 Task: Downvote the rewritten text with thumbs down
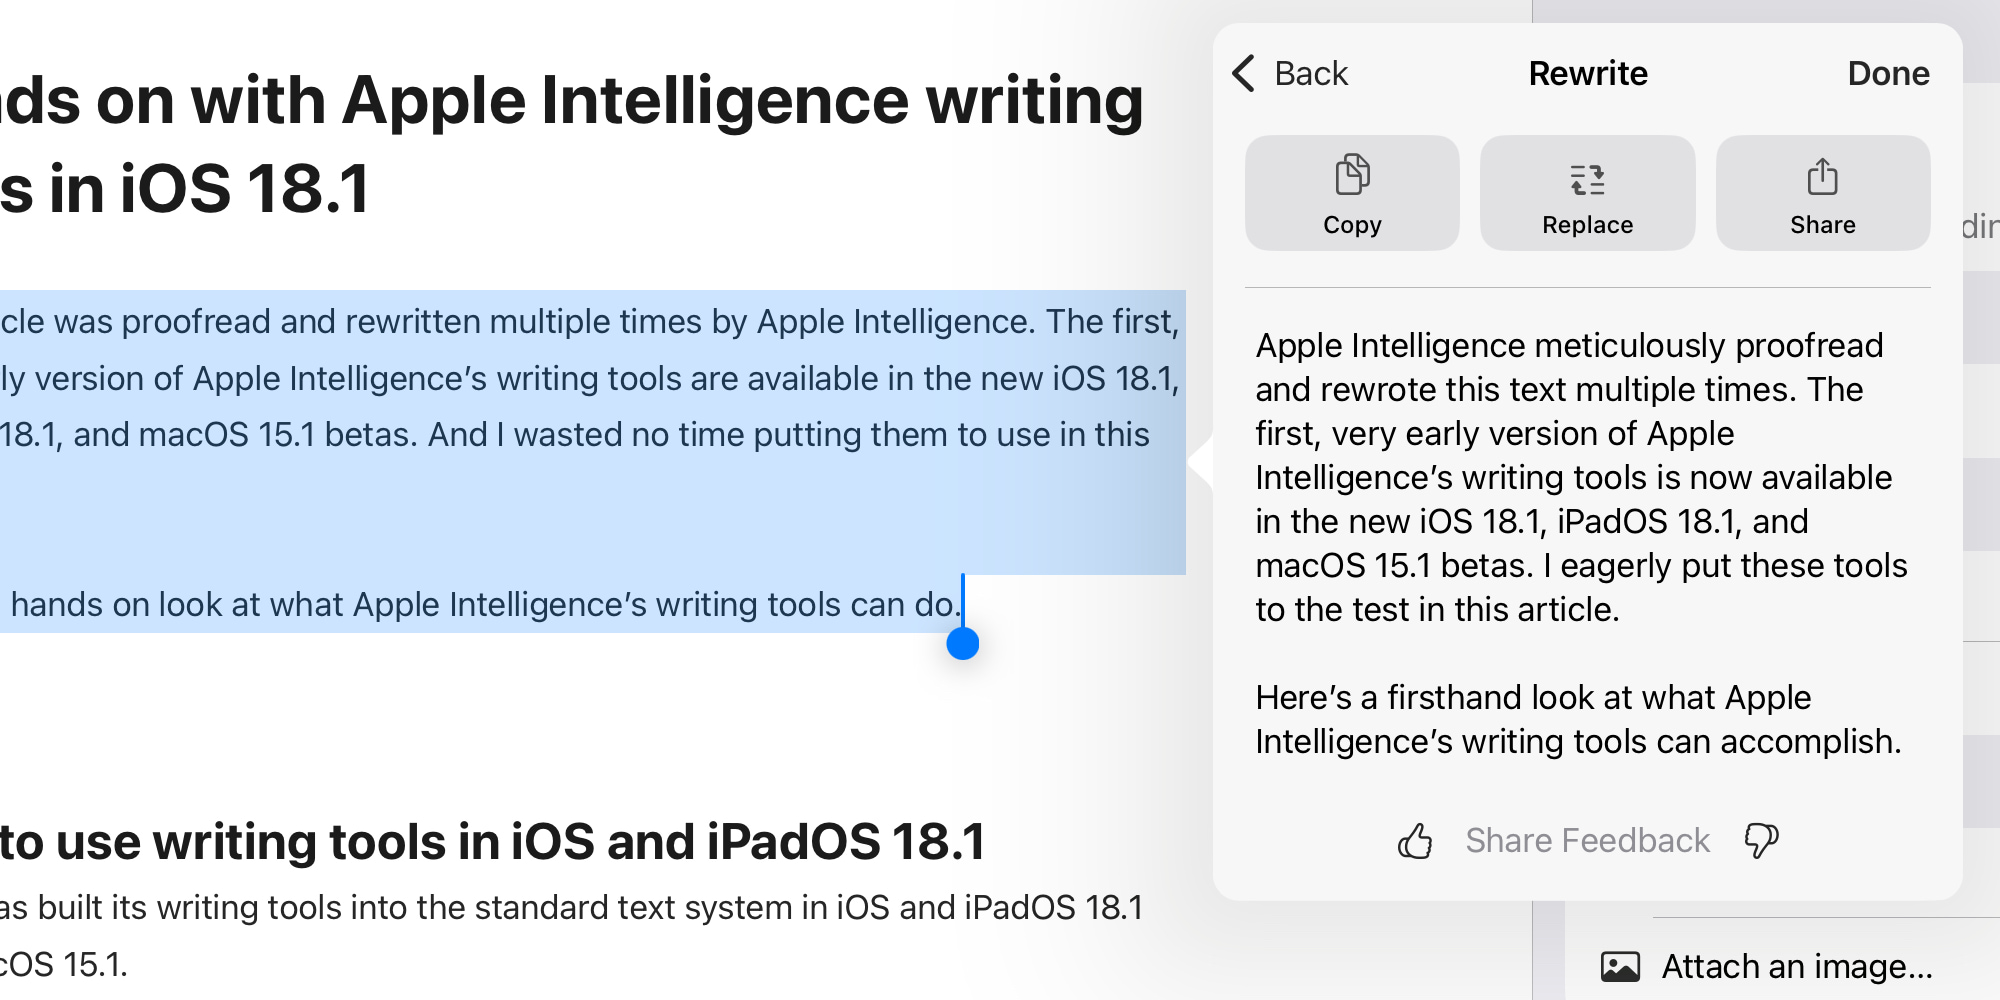click(1762, 840)
